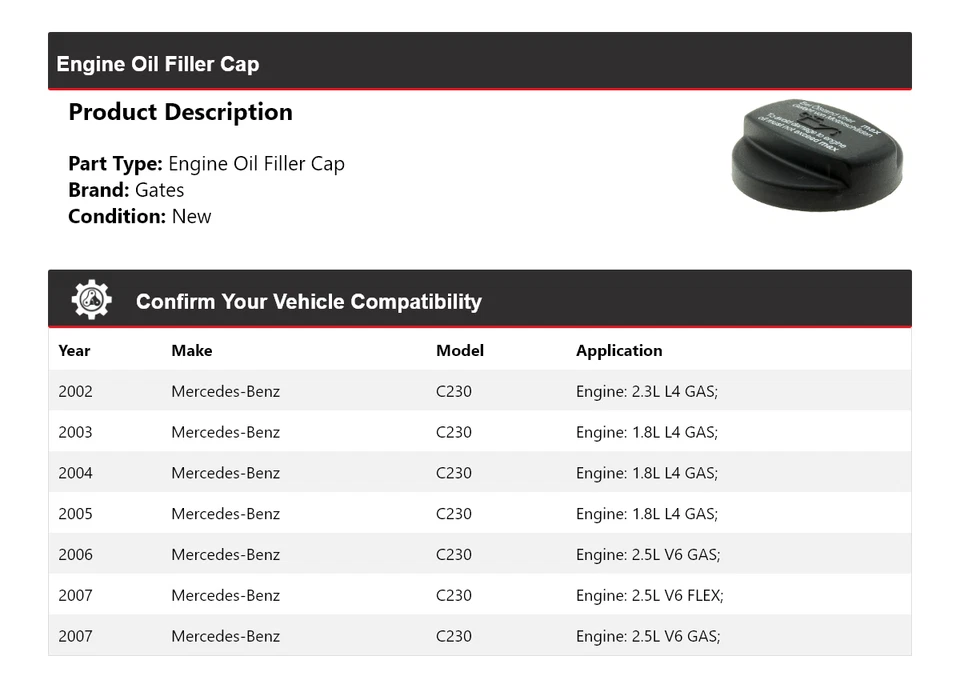Click the Condition: New text
960x688 pixels.
click(x=140, y=216)
